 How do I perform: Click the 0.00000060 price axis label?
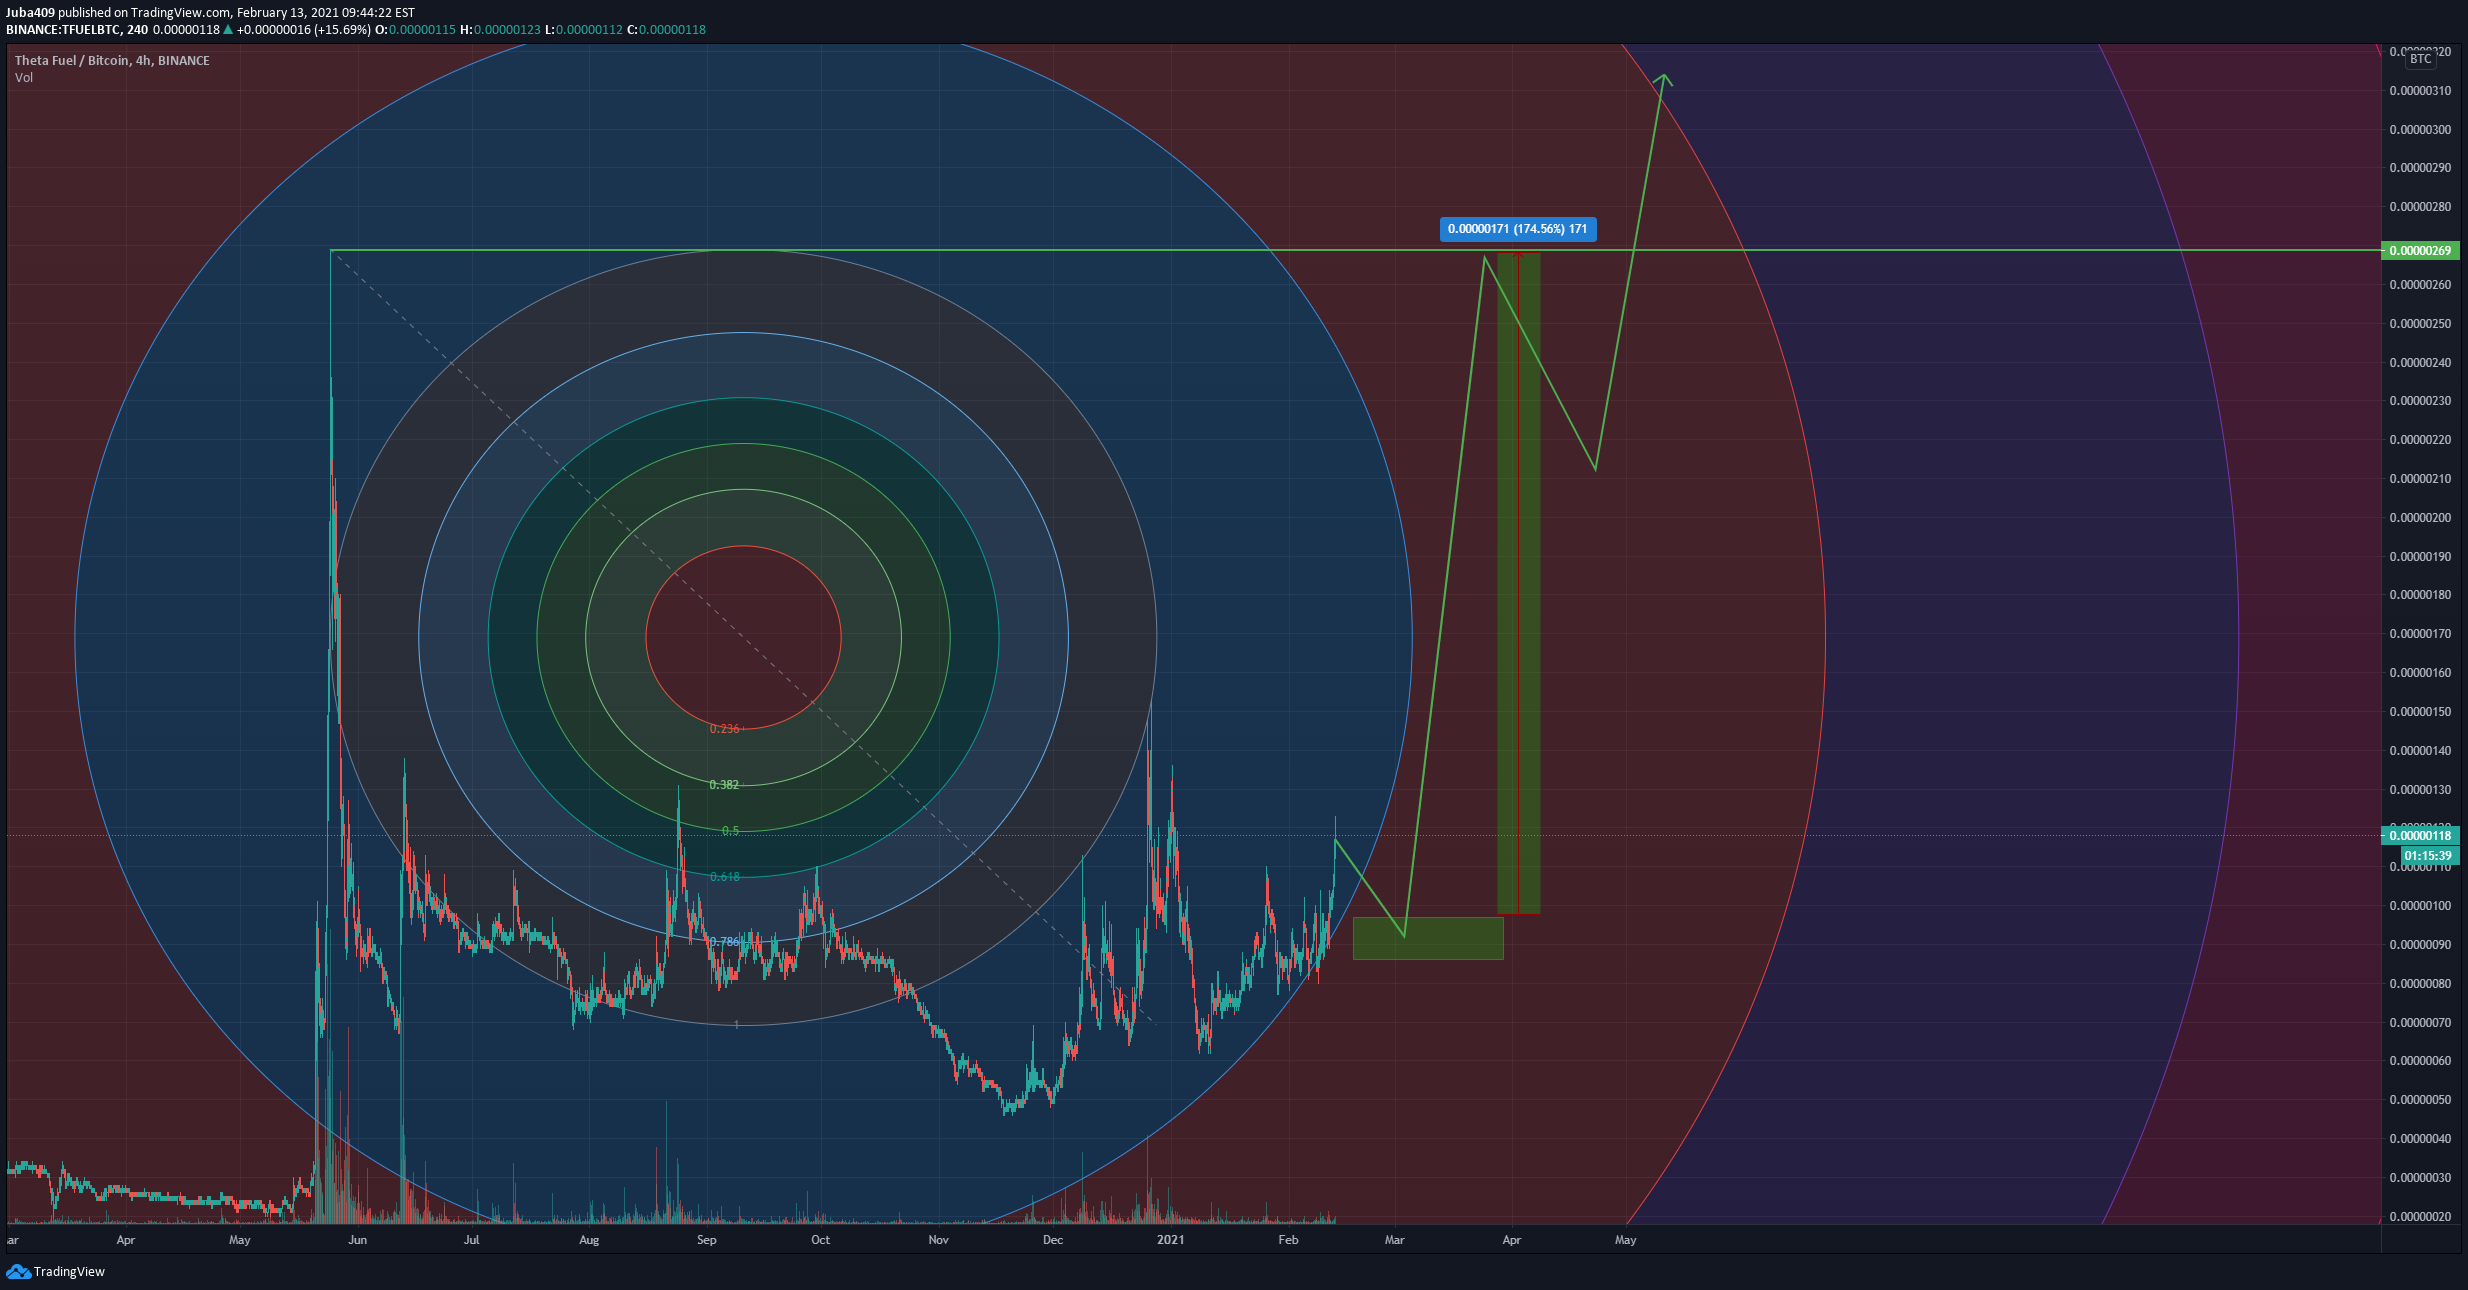click(x=2420, y=1061)
